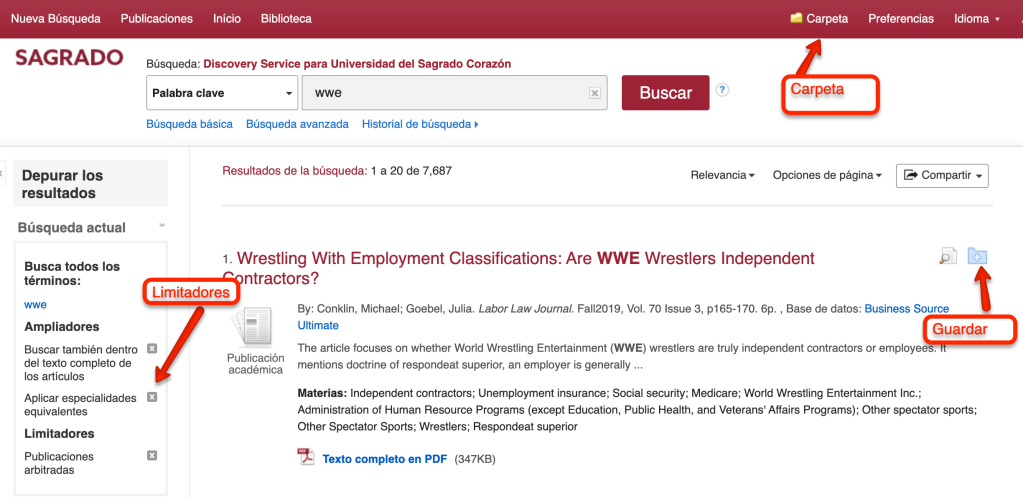Remove the Publicaciones arbitradas limiter
Screen dimensions: 1023x498
[x=152, y=455]
